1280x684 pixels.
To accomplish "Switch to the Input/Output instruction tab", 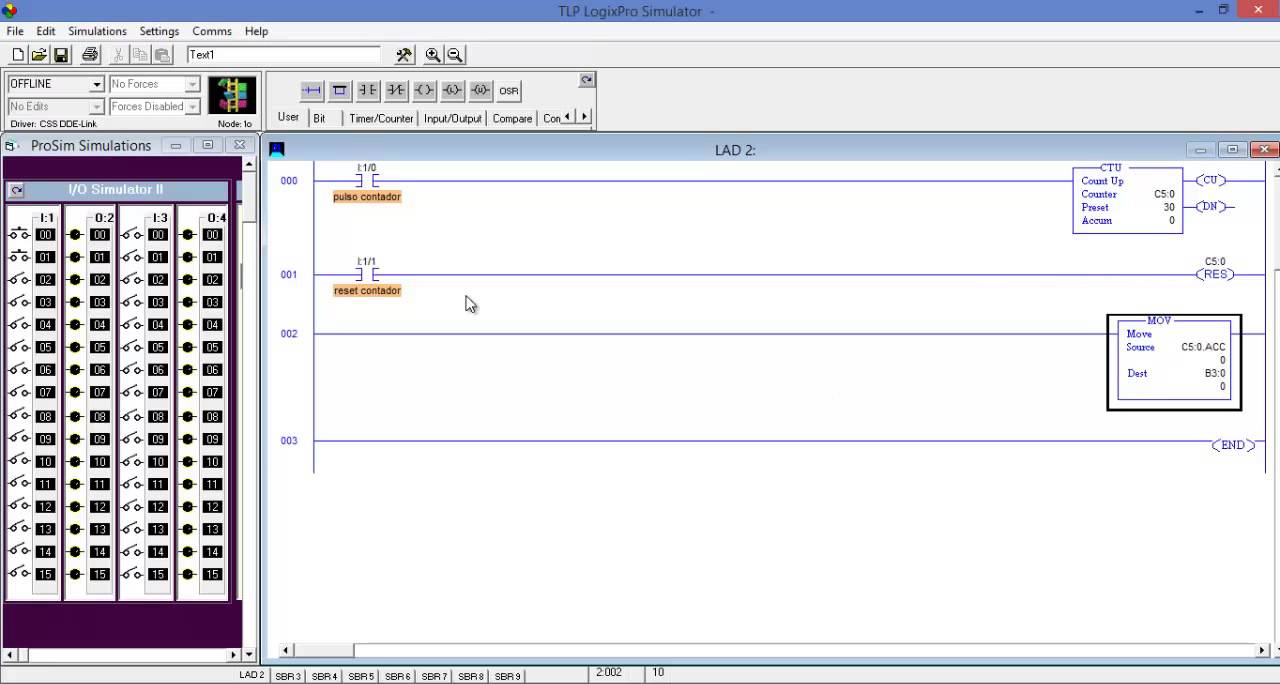I will (x=453, y=118).
